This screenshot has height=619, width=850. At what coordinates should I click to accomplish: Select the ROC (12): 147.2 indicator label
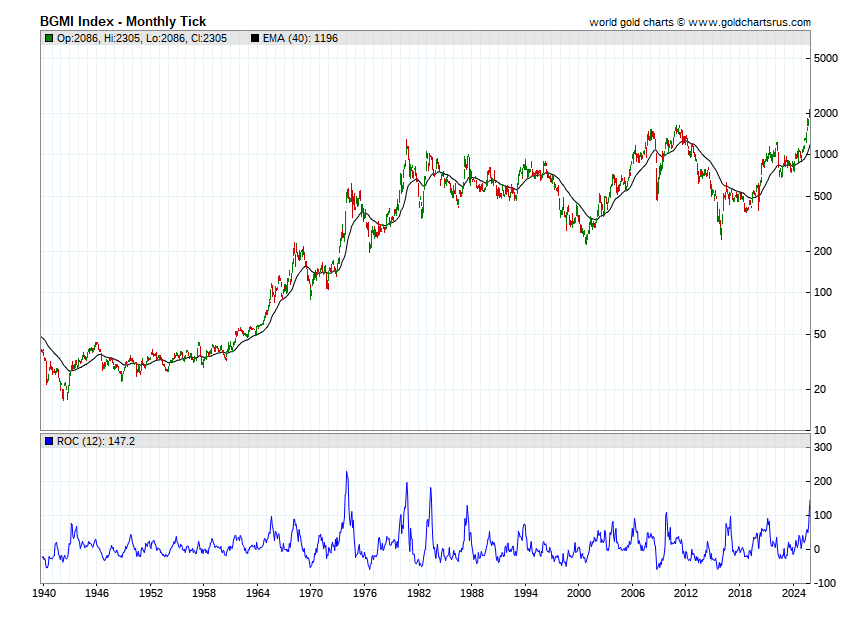[x=95, y=440]
